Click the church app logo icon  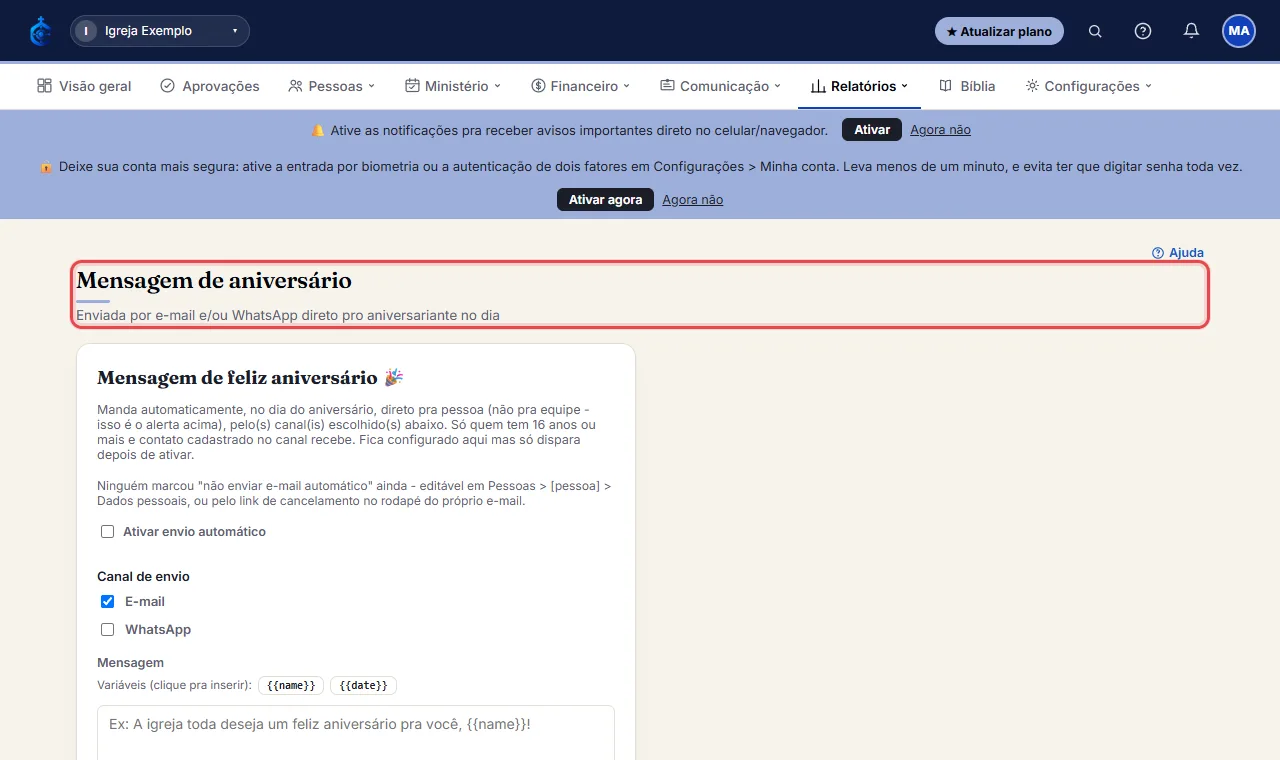coord(40,31)
